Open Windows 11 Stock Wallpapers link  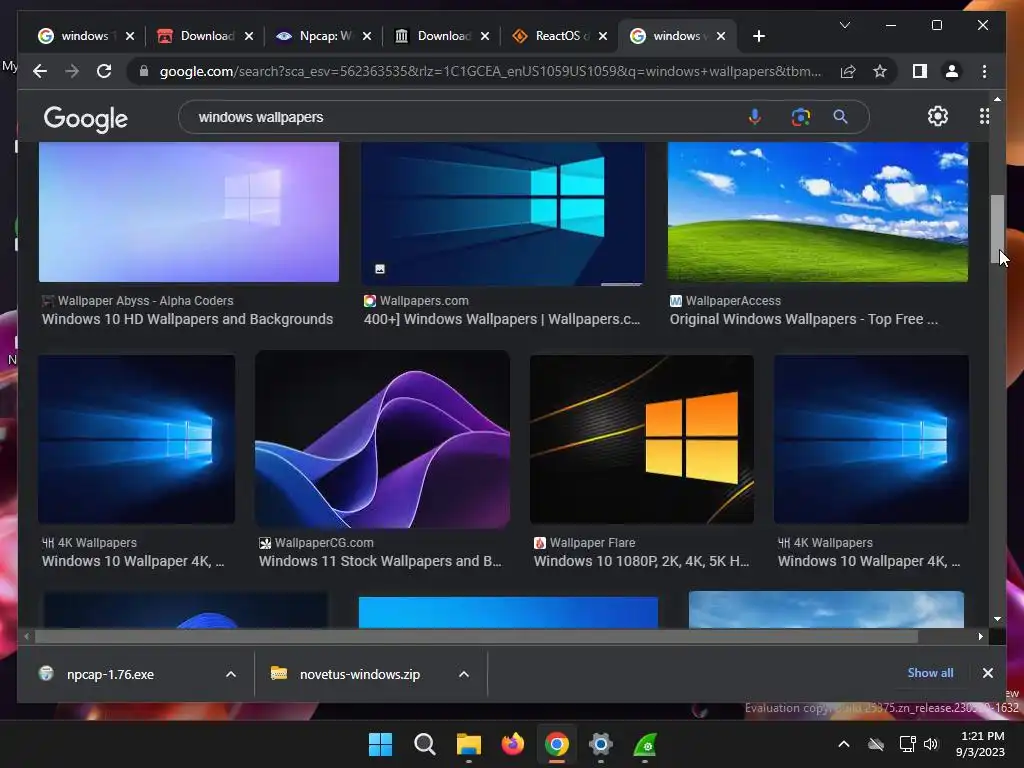tap(380, 561)
